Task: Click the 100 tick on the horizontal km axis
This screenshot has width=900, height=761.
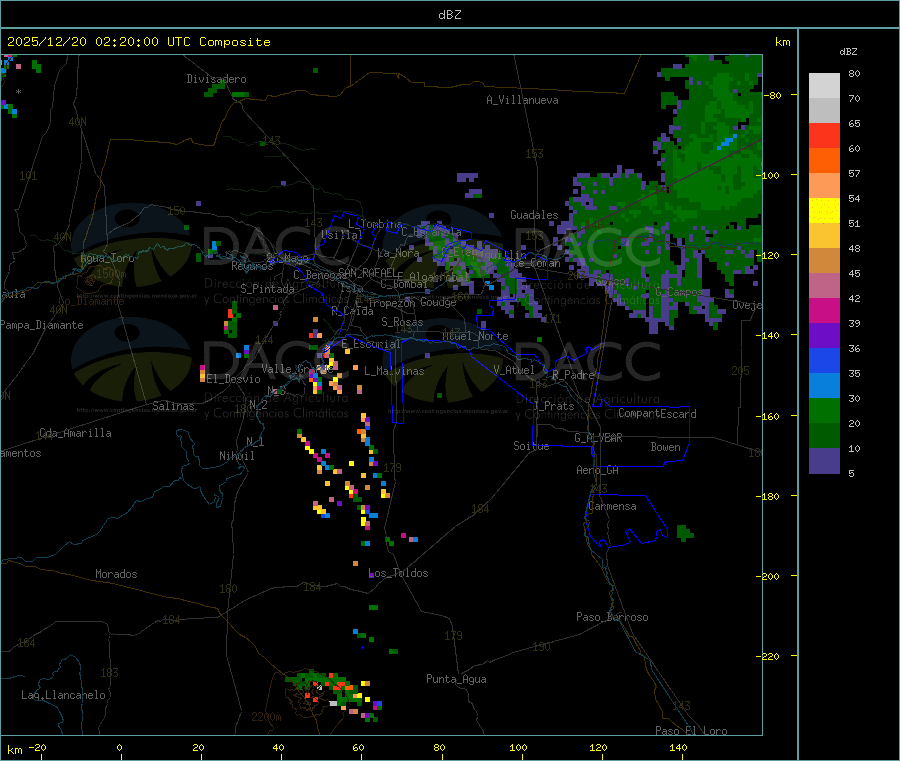Action: click(x=518, y=747)
